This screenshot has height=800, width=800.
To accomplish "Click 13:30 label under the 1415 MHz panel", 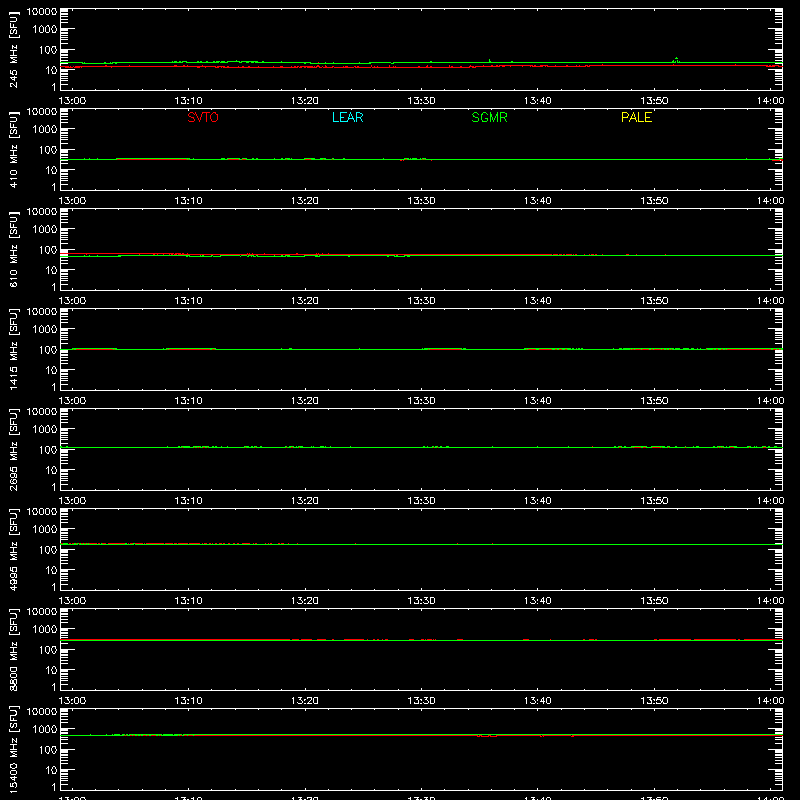I will tap(421, 401).
